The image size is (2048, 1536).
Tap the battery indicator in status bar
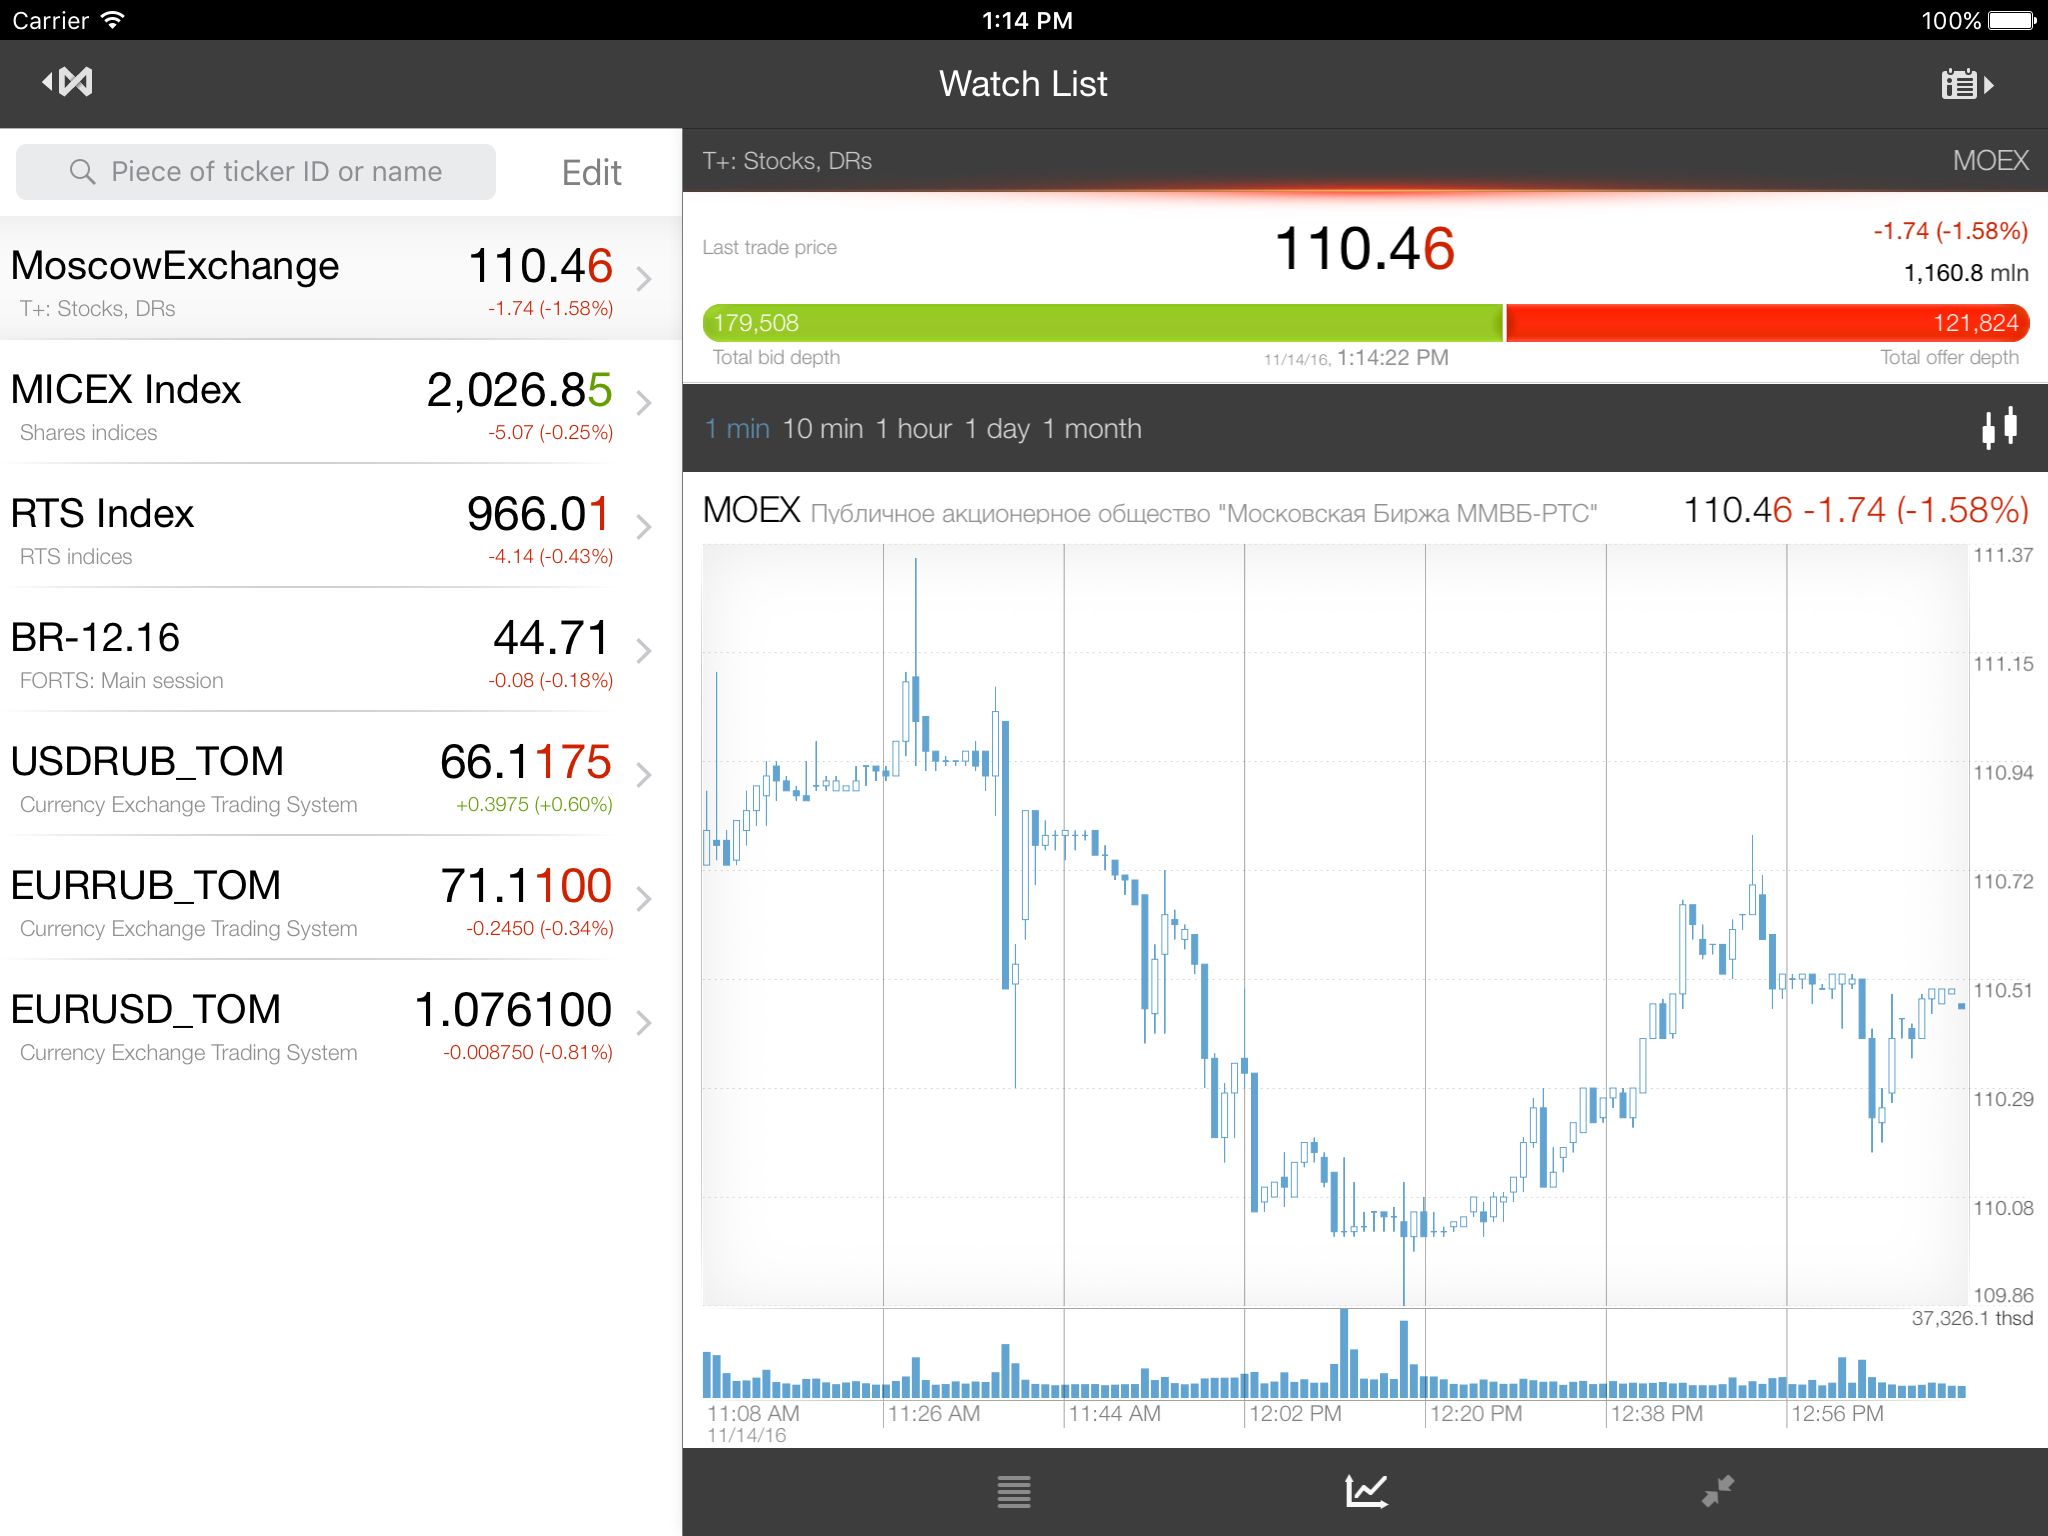(2010, 20)
